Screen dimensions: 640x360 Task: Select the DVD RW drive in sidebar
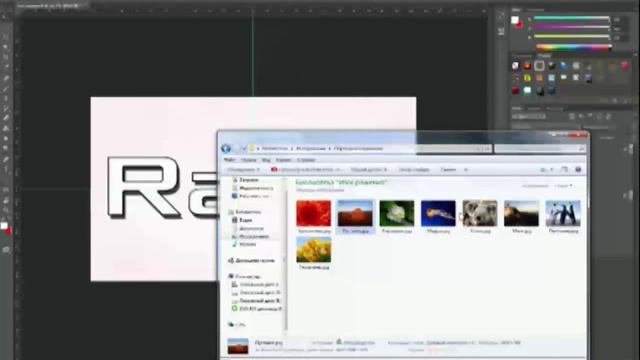[x=257, y=309]
